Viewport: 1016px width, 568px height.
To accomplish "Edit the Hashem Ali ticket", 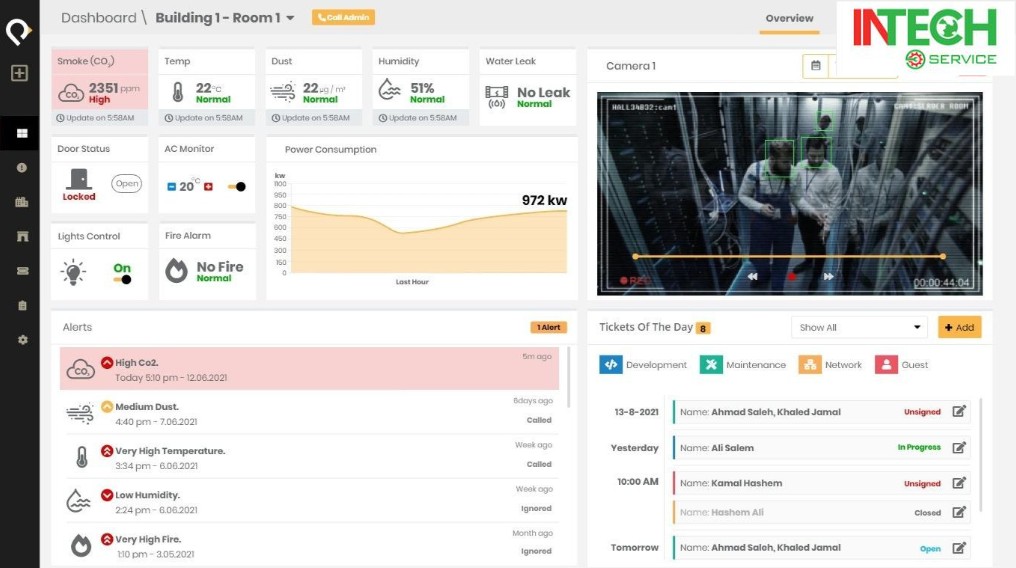I will click(959, 512).
